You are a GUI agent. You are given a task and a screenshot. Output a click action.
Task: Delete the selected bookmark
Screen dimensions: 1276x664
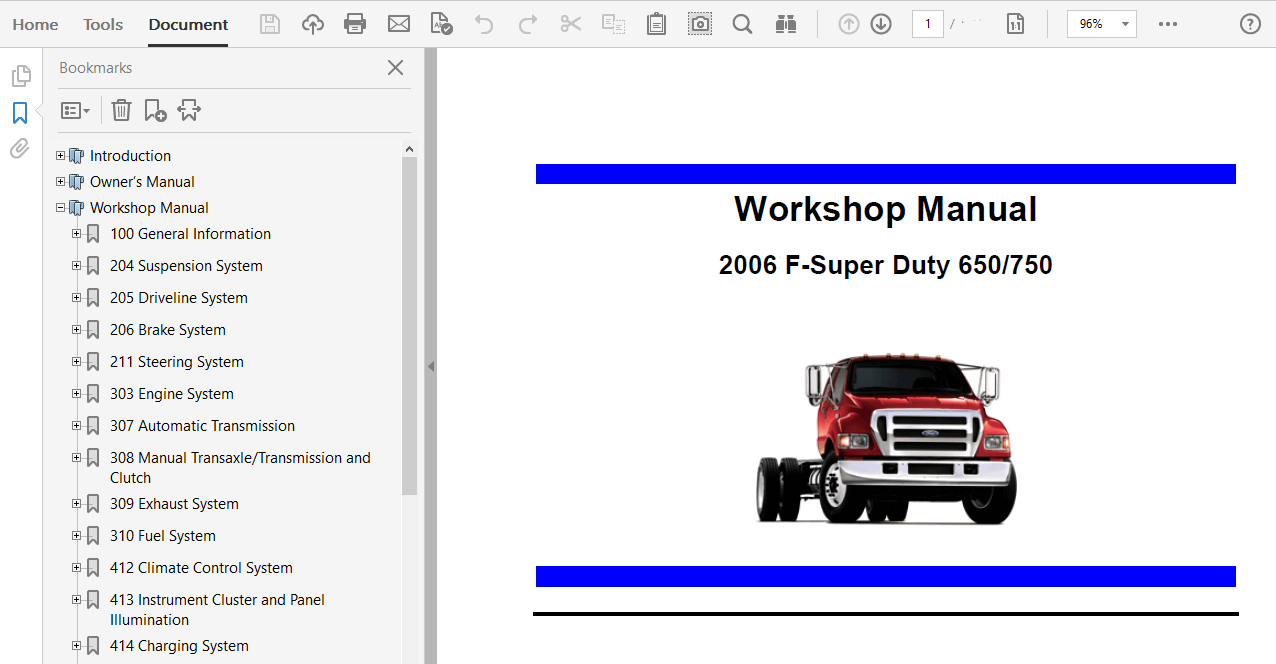pyautogui.click(x=121, y=110)
